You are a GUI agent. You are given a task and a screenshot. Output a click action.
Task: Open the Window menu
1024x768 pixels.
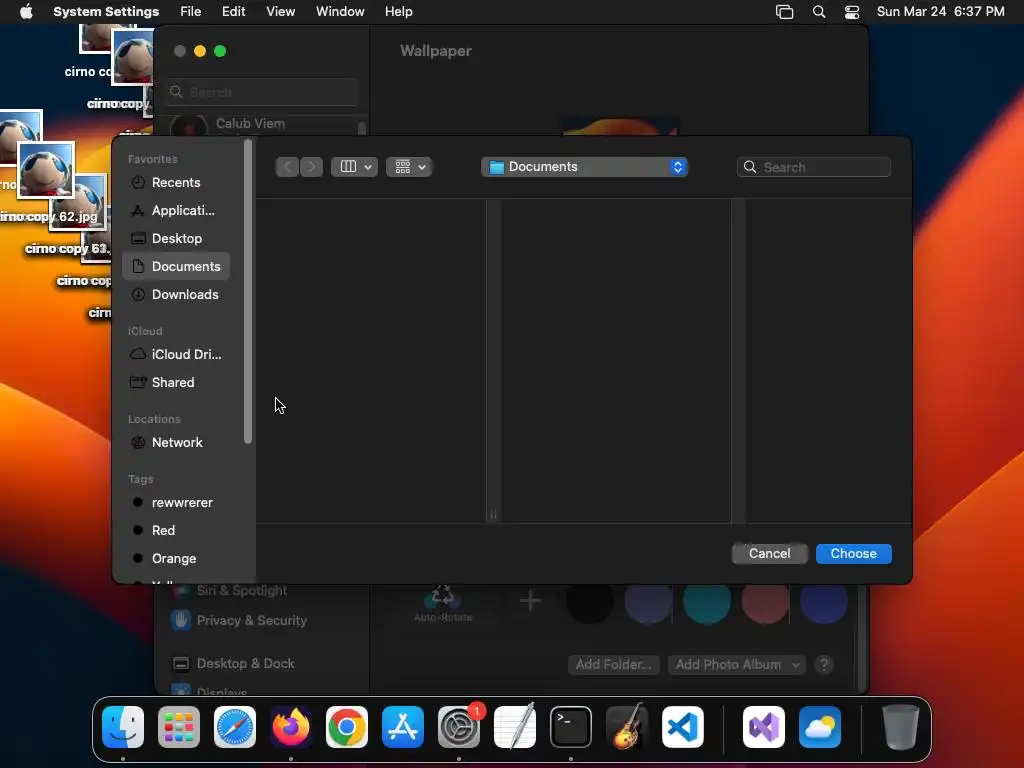pos(340,12)
